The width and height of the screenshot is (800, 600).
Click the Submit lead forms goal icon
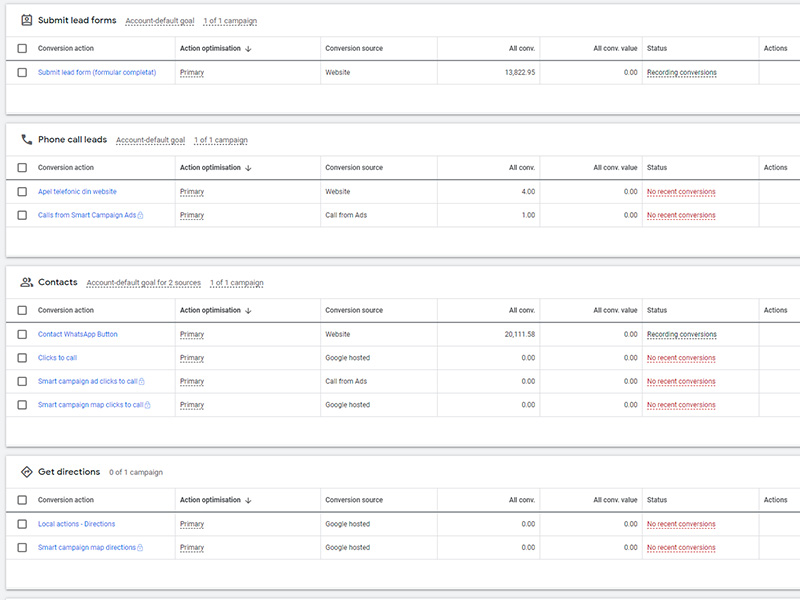27,20
